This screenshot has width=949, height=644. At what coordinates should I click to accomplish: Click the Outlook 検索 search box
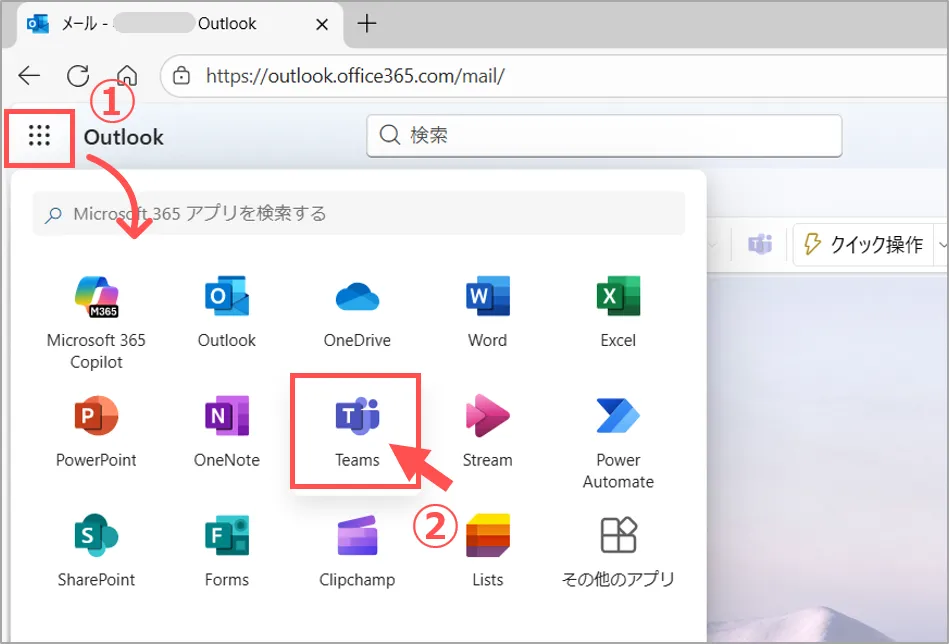click(605, 136)
